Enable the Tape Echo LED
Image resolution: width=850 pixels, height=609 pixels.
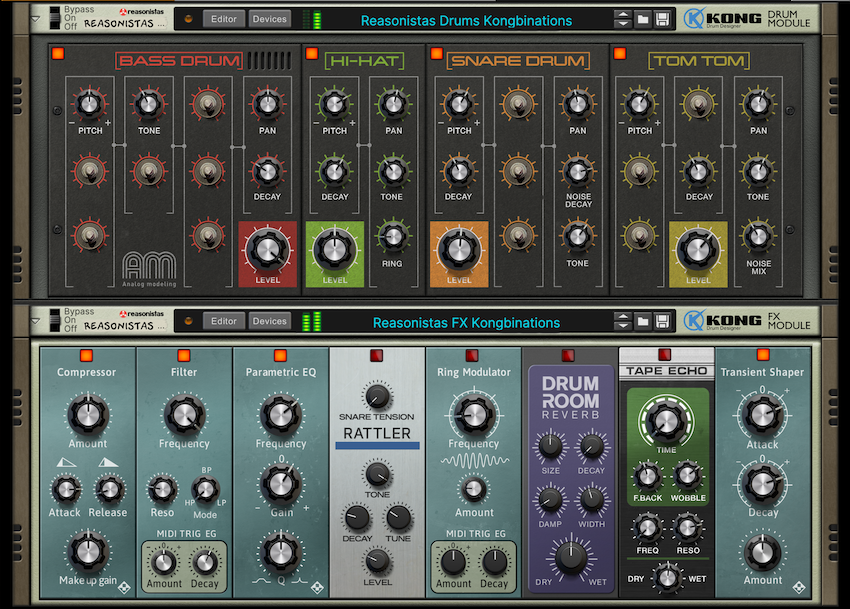[665, 354]
